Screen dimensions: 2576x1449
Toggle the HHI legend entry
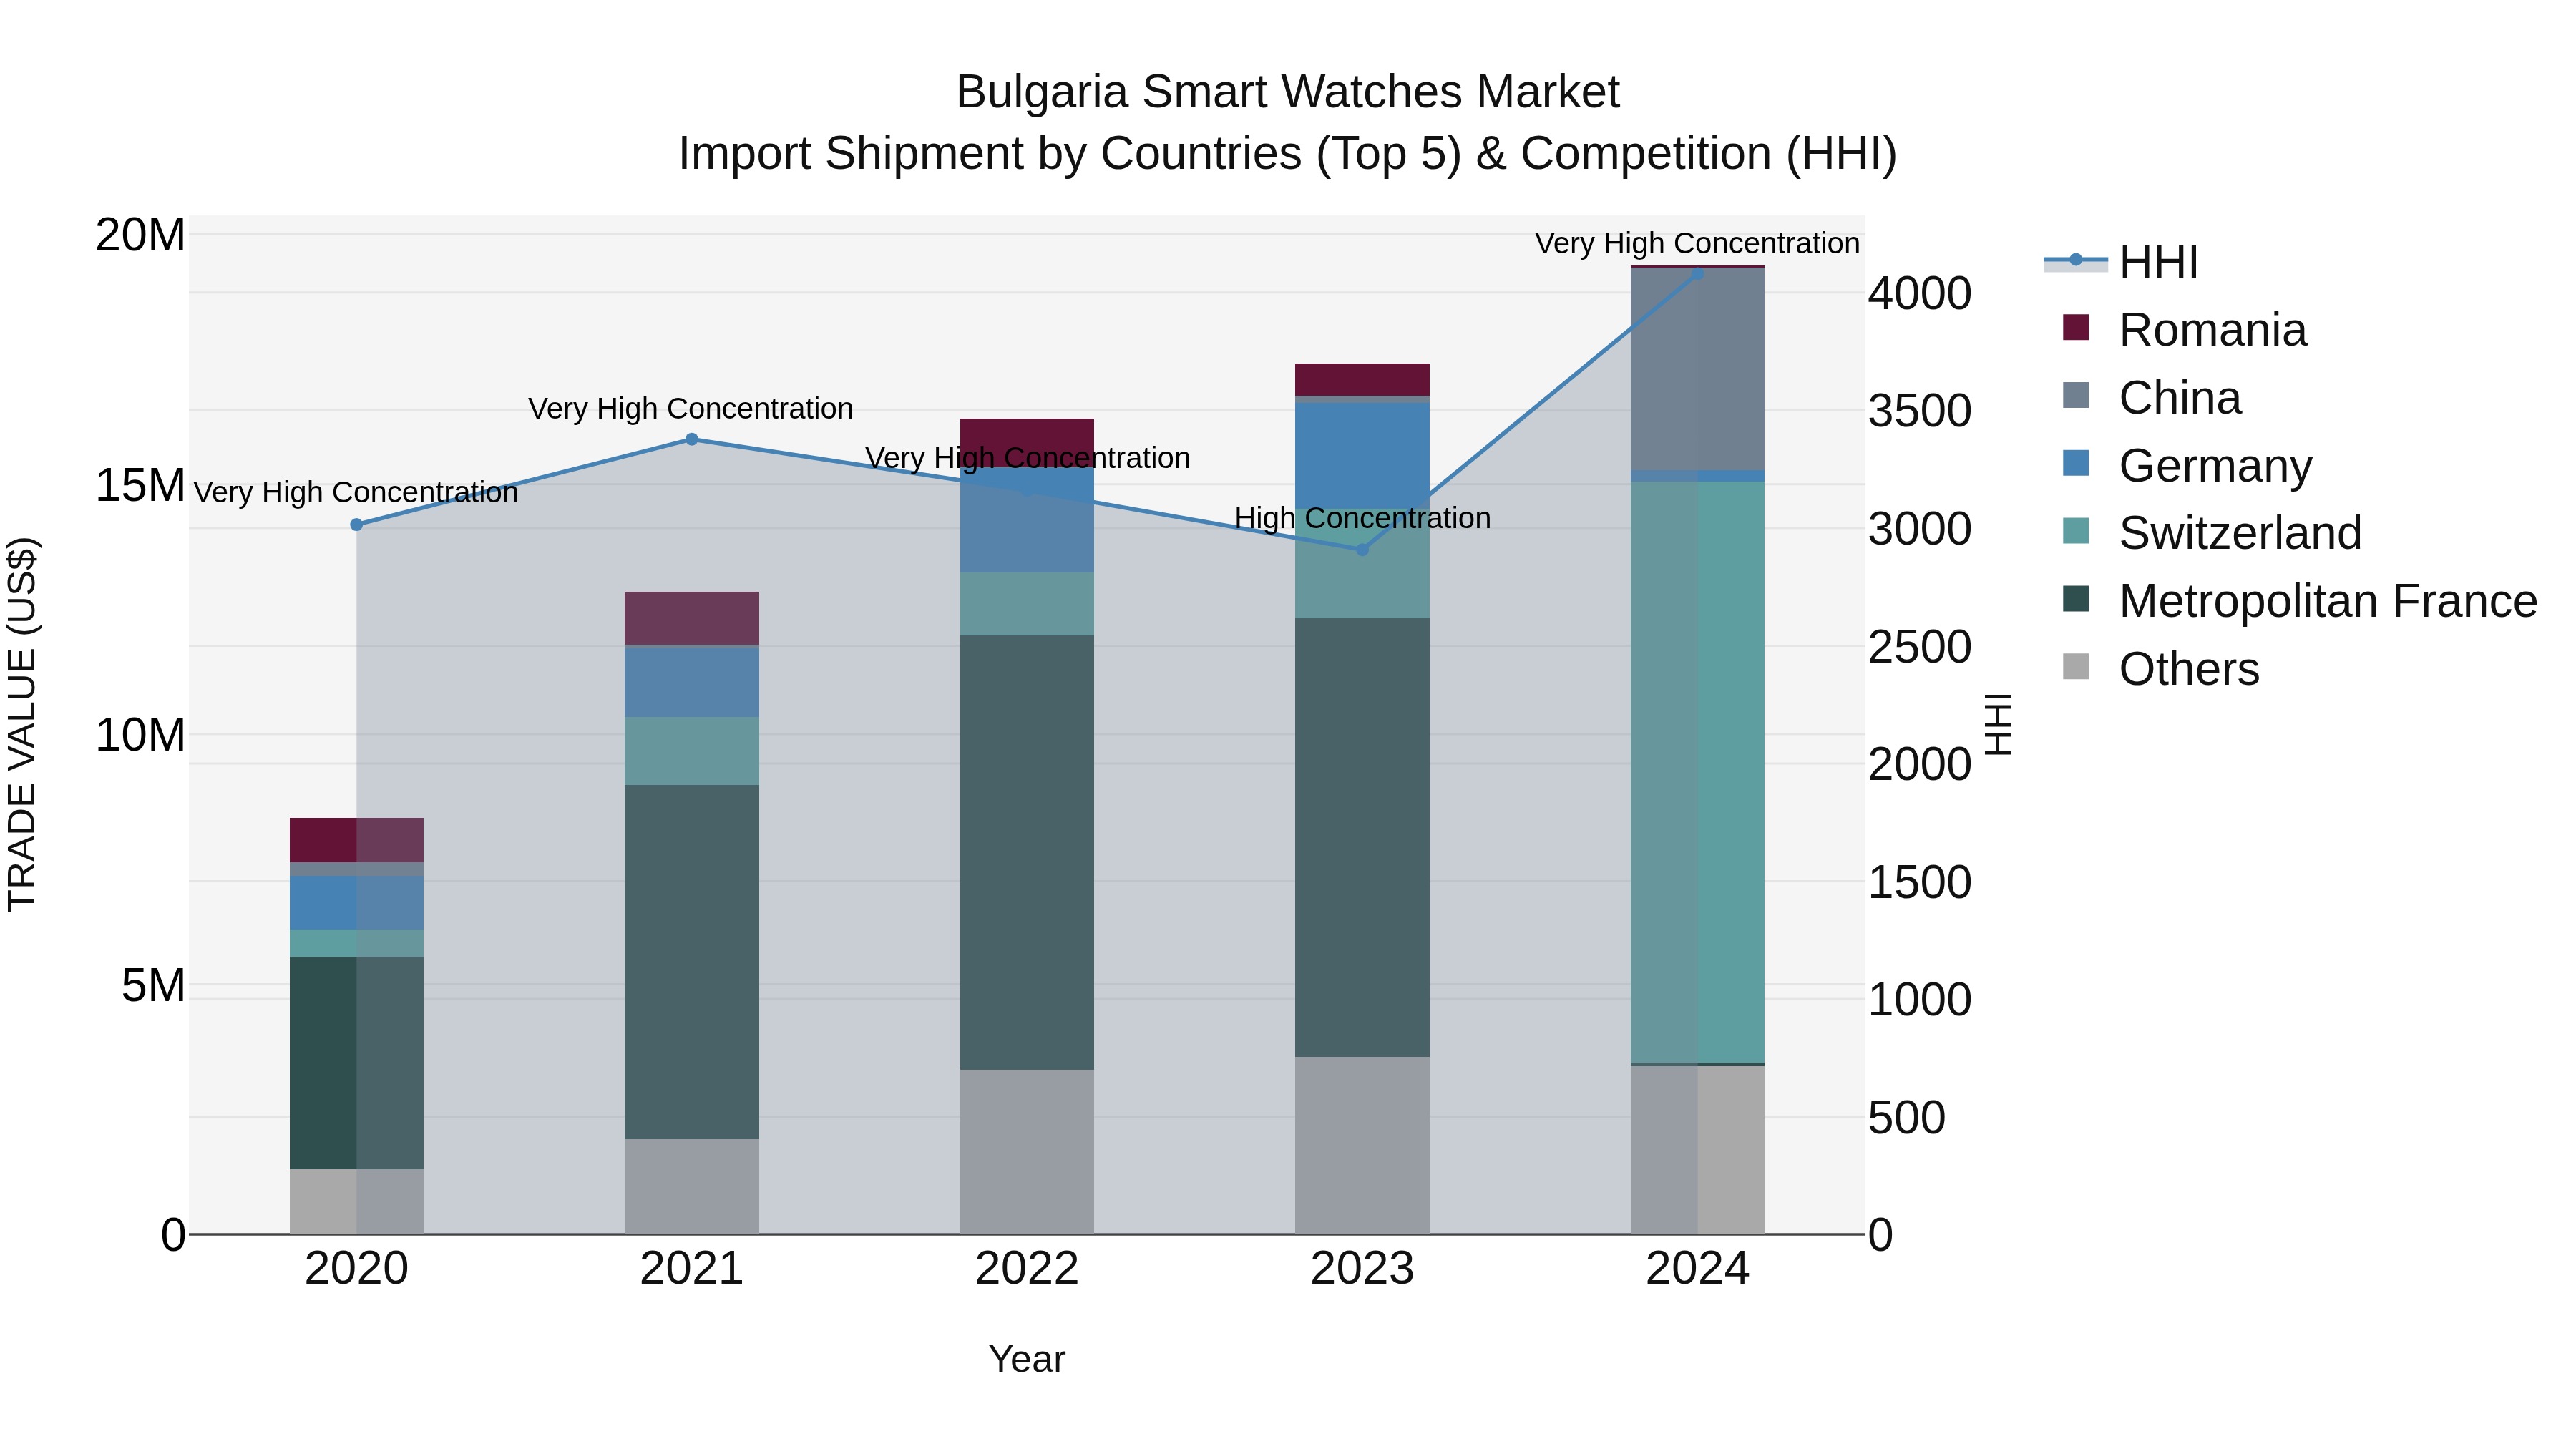(x=2121, y=262)
